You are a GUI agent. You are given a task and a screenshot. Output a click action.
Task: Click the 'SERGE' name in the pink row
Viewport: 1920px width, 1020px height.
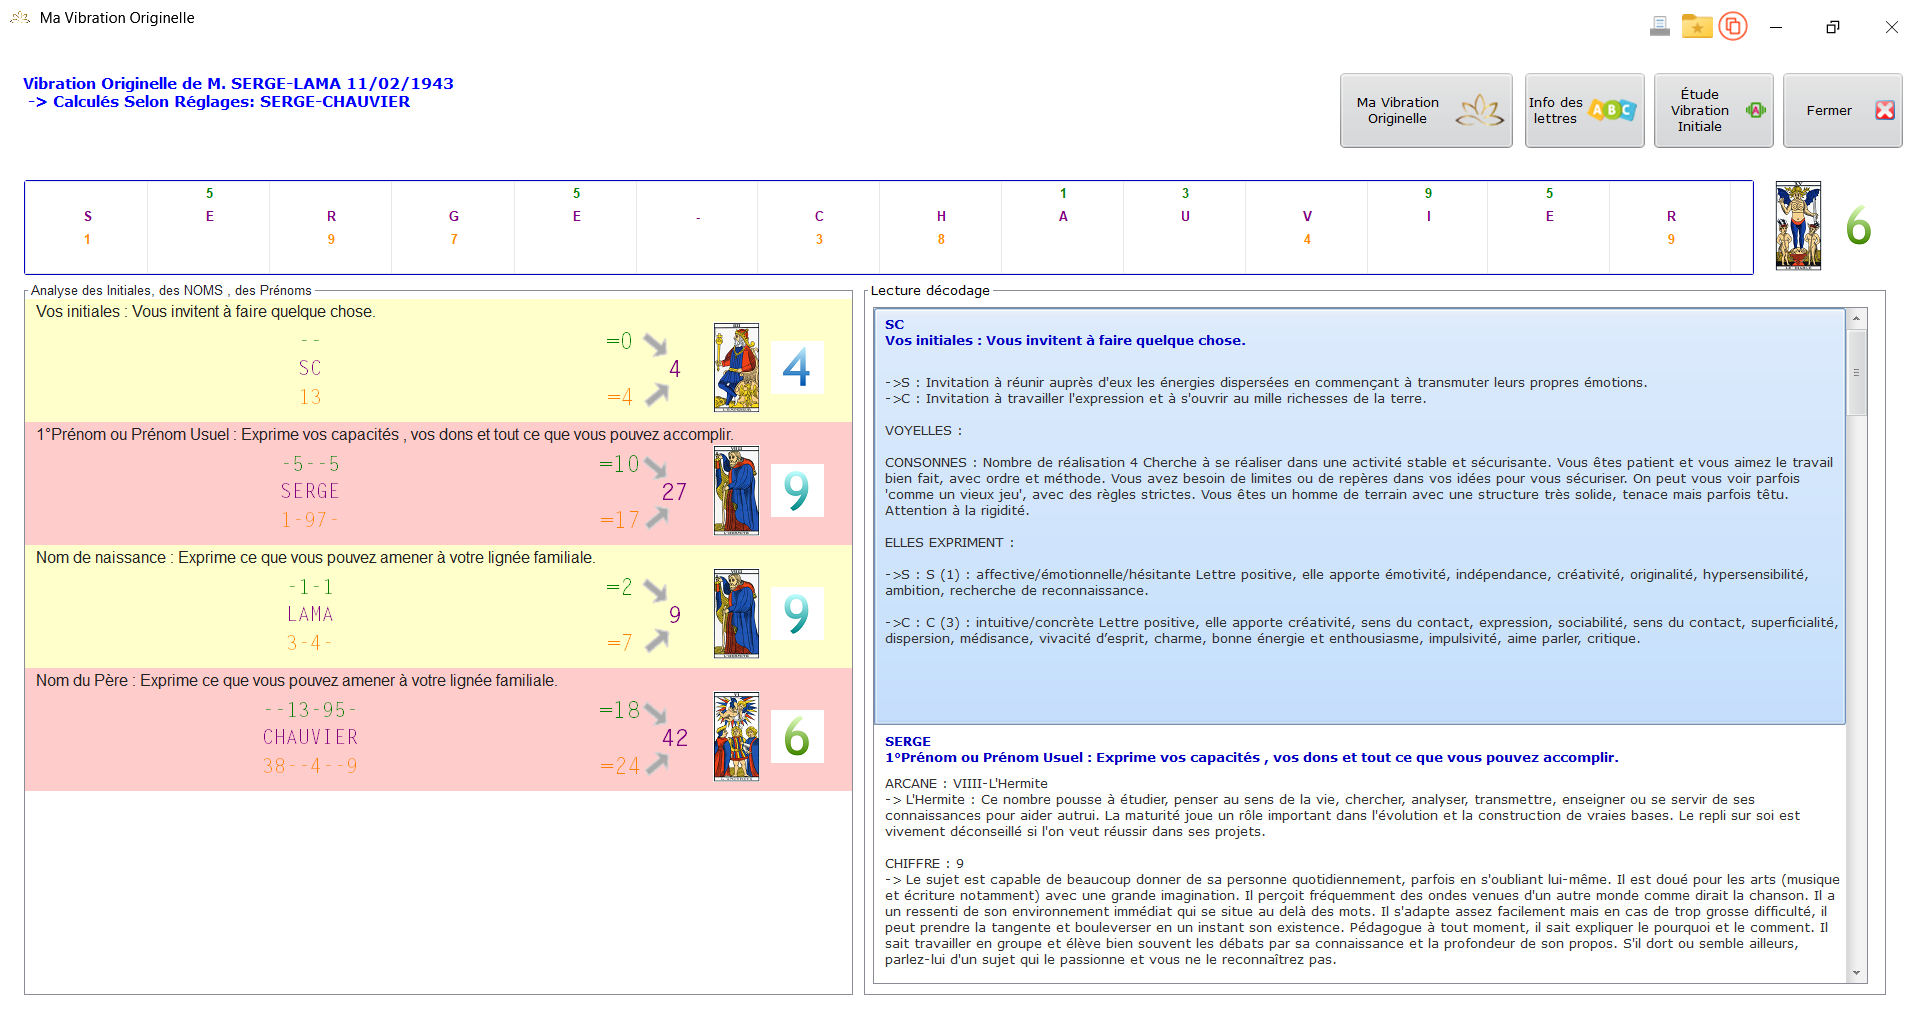pos(310,491)
